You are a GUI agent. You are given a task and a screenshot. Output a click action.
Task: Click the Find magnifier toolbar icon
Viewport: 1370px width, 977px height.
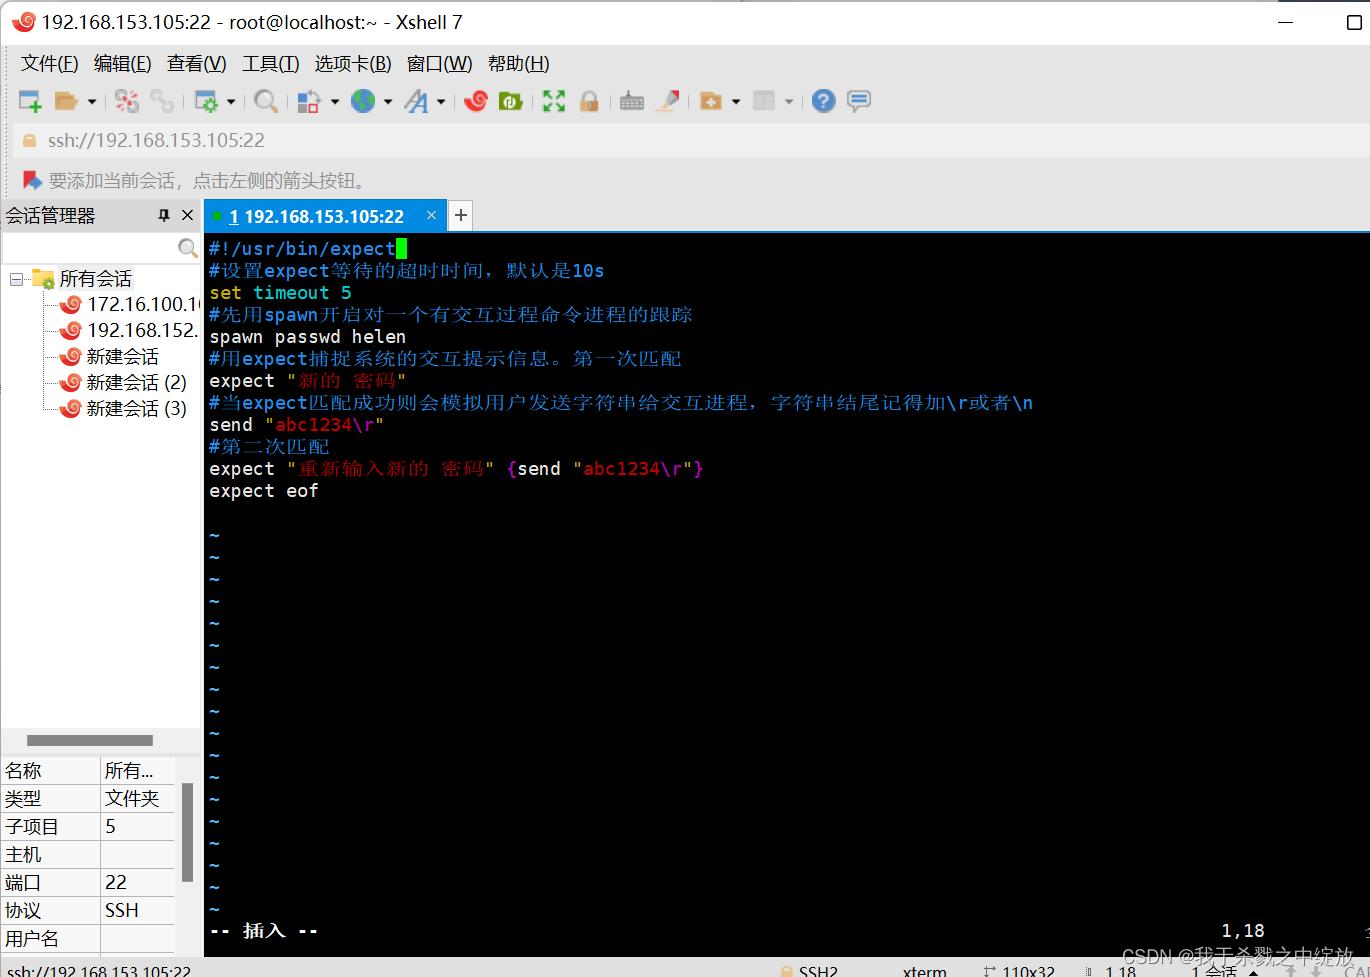266,100
